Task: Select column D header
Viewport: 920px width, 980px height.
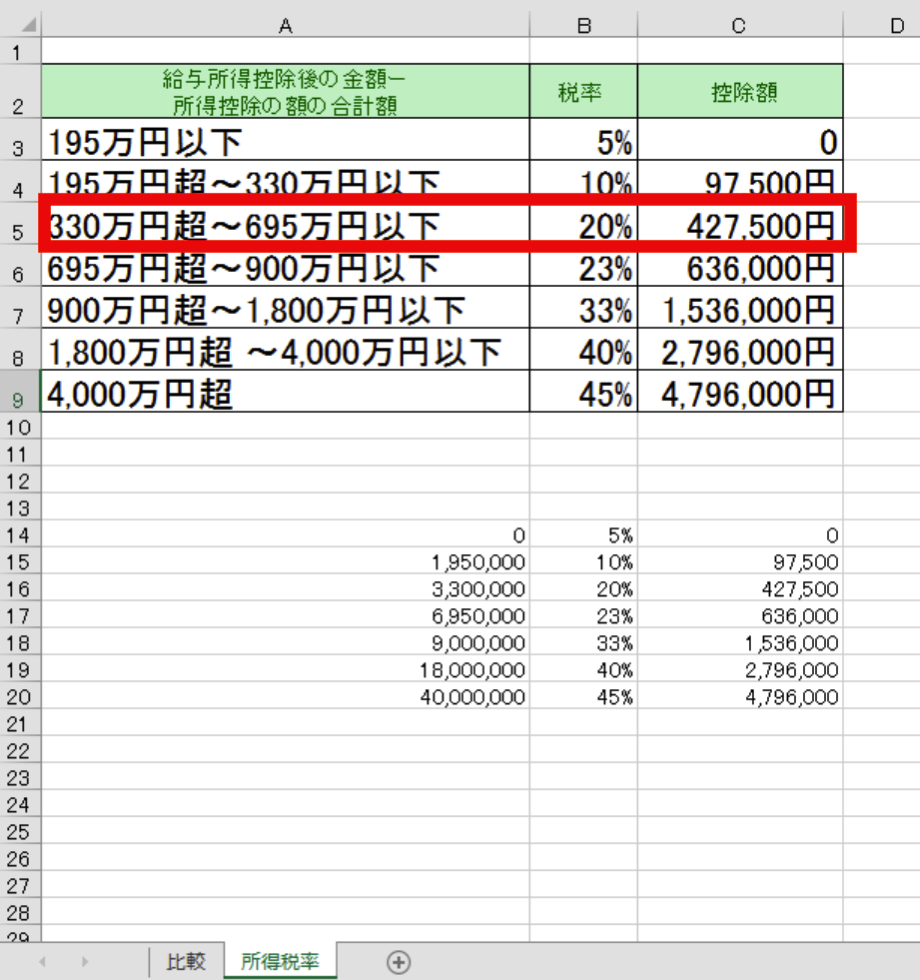Action: (895, 26)
